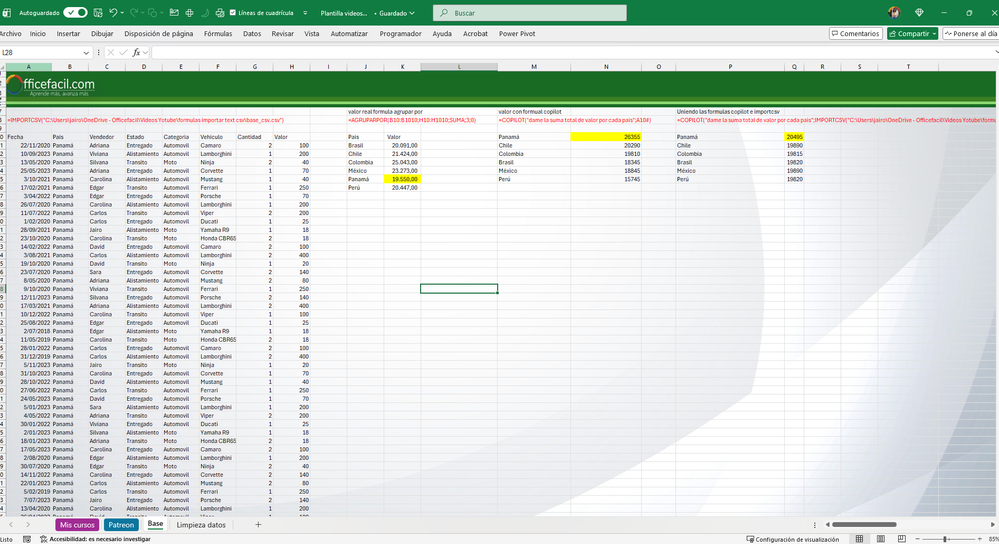Click the Save icon next to Autoguardado
The width and height of the screenshot is (999, 544).
(x=98, y=13)
